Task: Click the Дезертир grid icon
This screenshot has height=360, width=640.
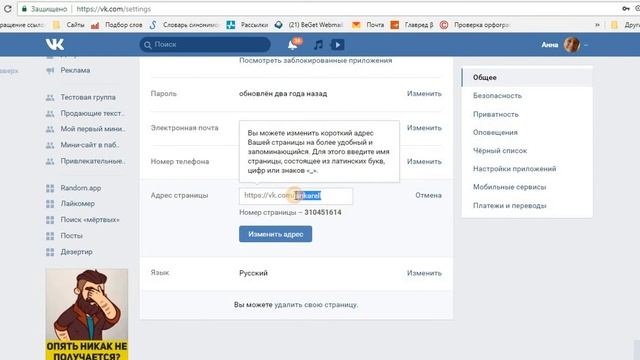Action: point(50,252)
